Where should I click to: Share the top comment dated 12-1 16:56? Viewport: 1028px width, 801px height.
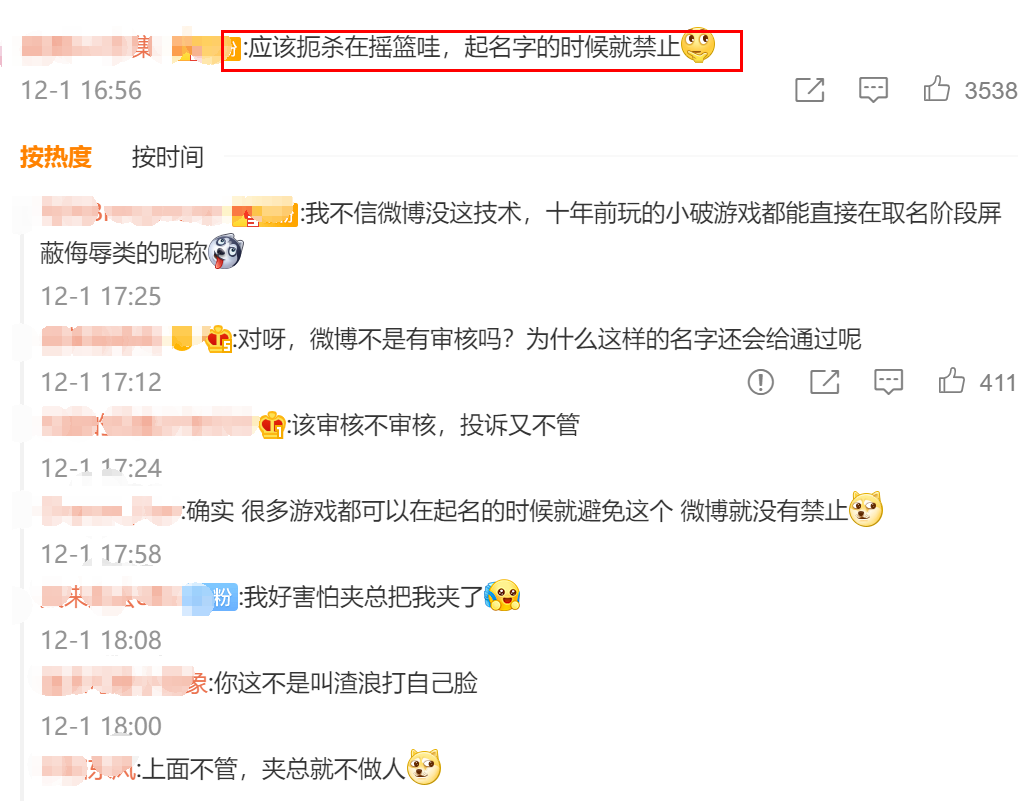(810, 90)
